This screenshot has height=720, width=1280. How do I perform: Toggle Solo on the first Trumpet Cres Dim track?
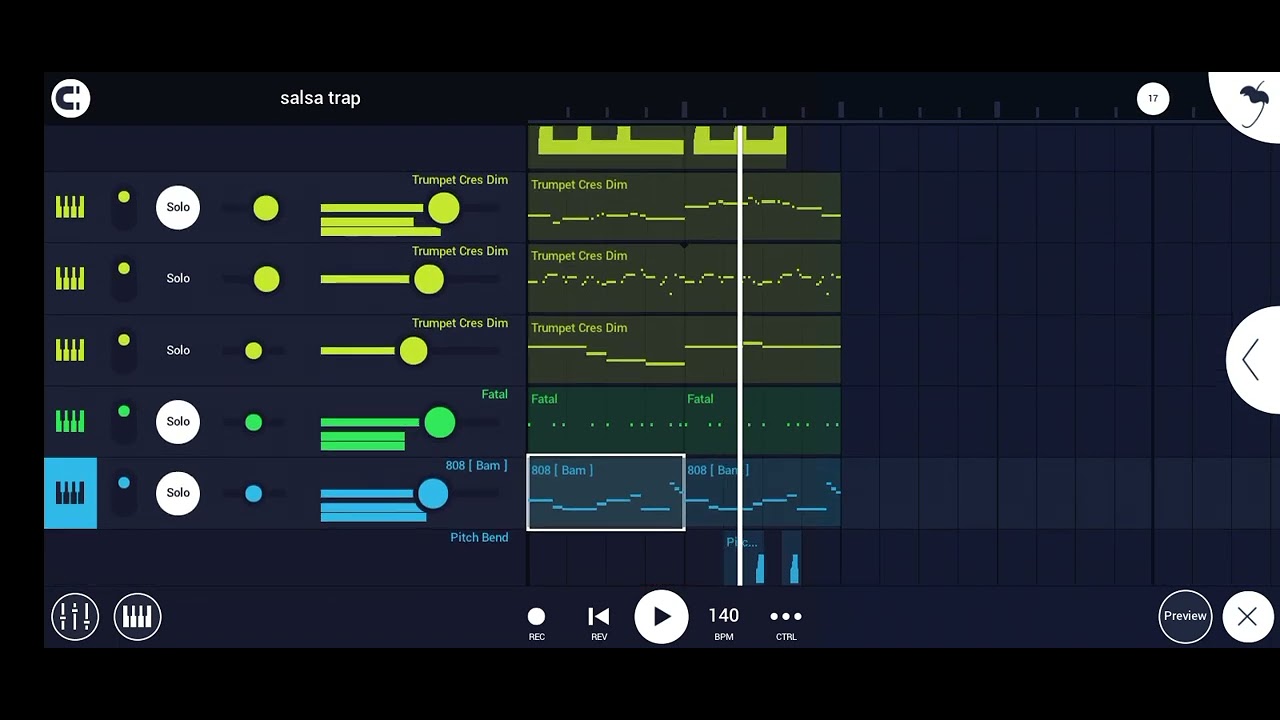coord(178,207)
